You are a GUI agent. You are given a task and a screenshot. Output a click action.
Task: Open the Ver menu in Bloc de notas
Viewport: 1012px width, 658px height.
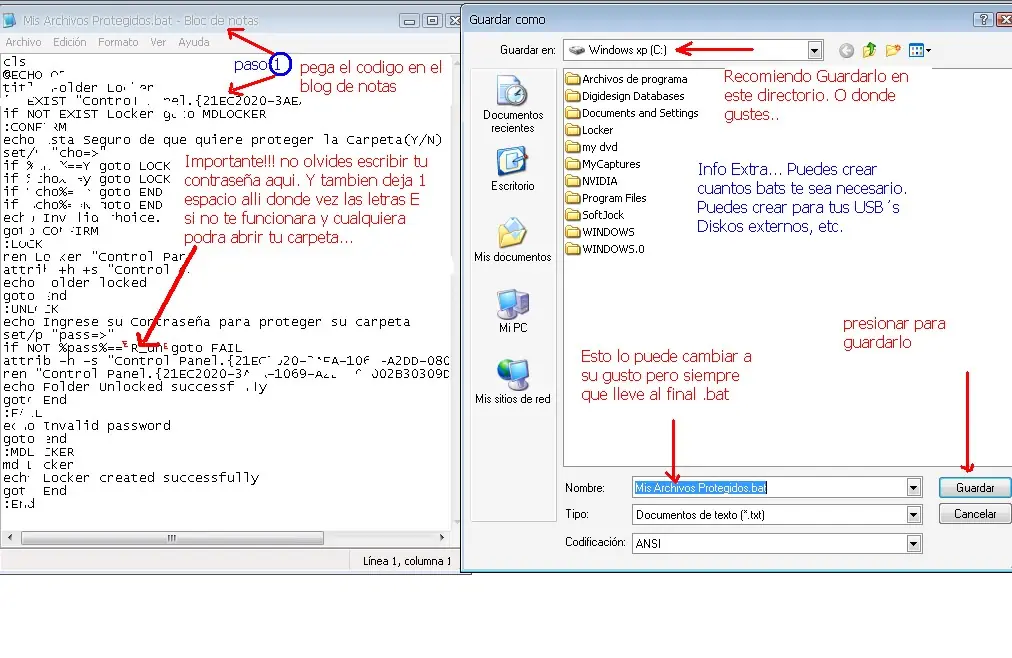coord(158,42)
